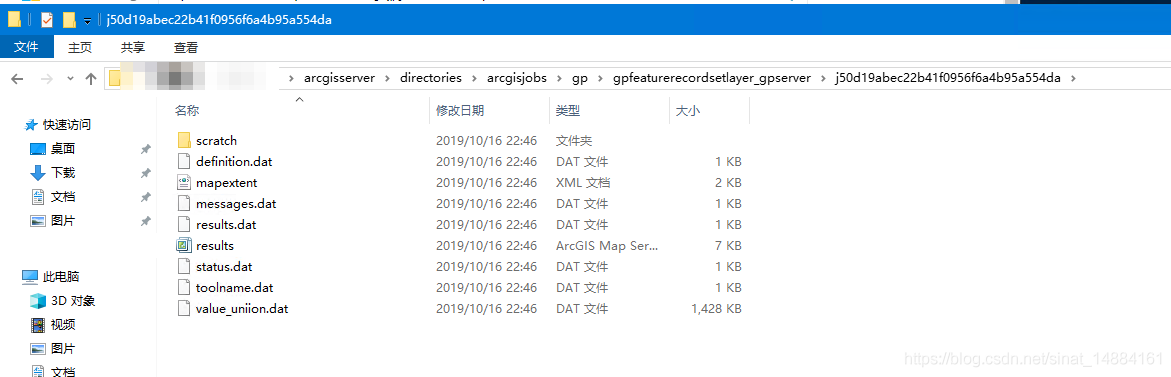
Task: Go to gp in the address bar
Action: tap(580, 78)
